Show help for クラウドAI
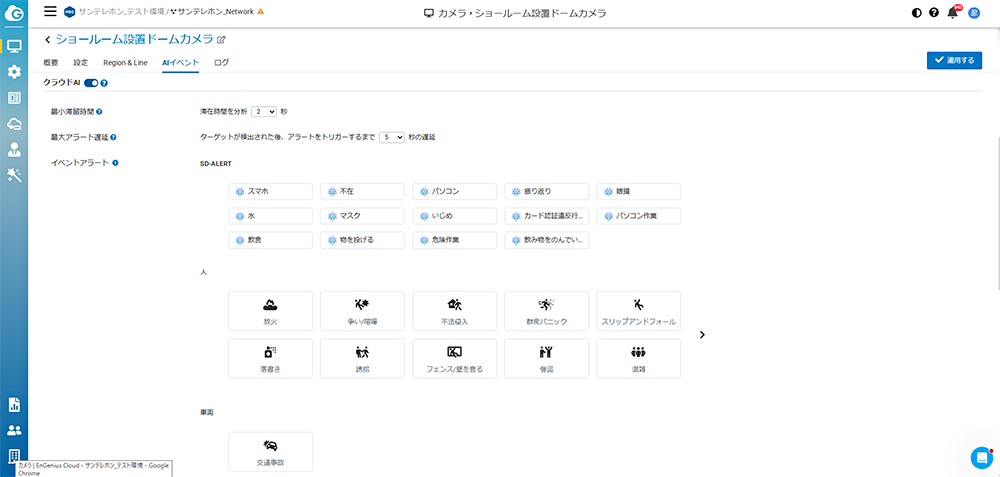 [104, 83]
